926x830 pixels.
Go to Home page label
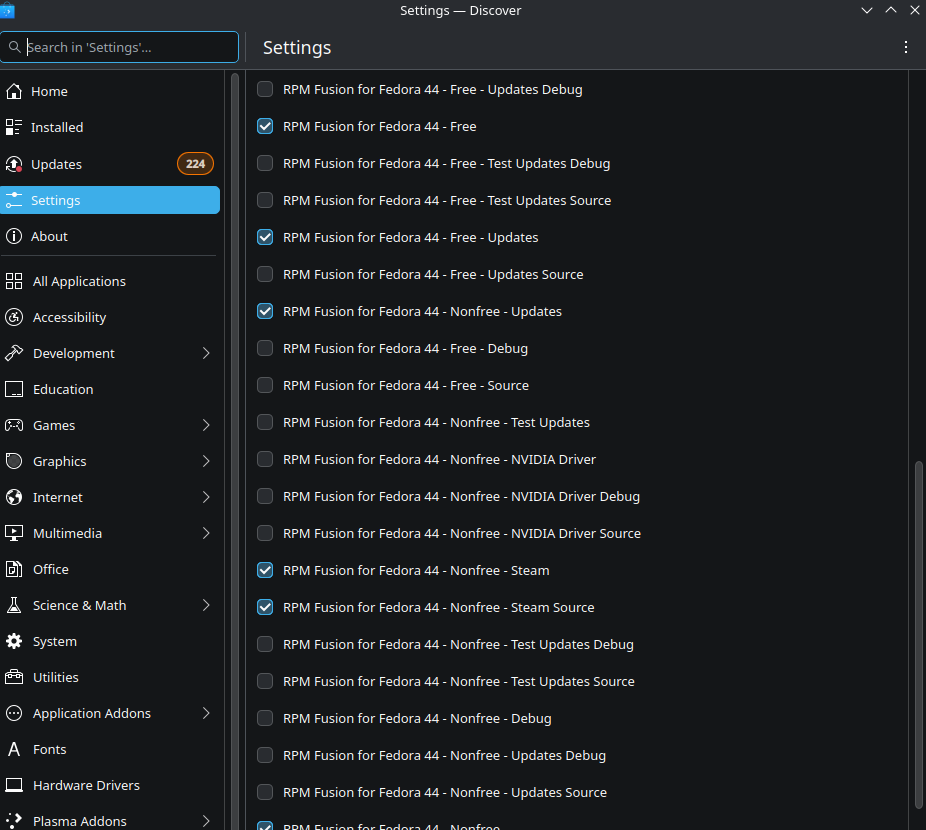click(49, 92)
